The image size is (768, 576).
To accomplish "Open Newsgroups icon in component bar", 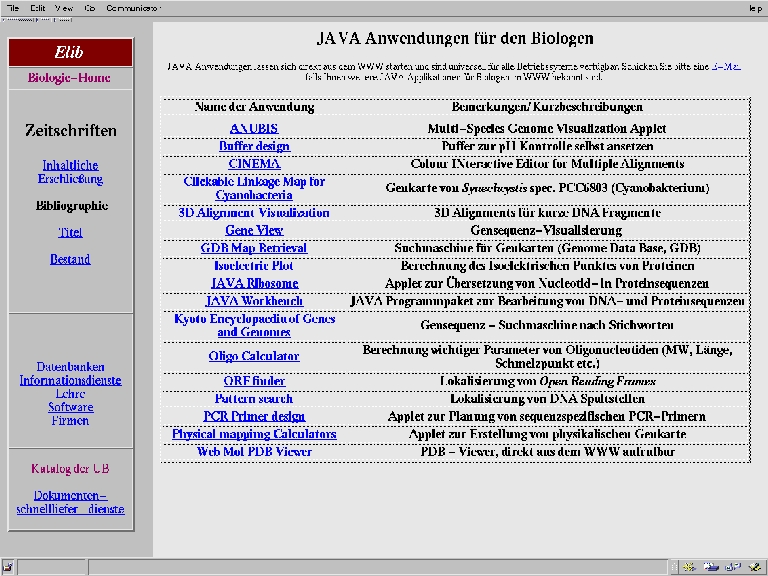I will [x=731, y=567].
